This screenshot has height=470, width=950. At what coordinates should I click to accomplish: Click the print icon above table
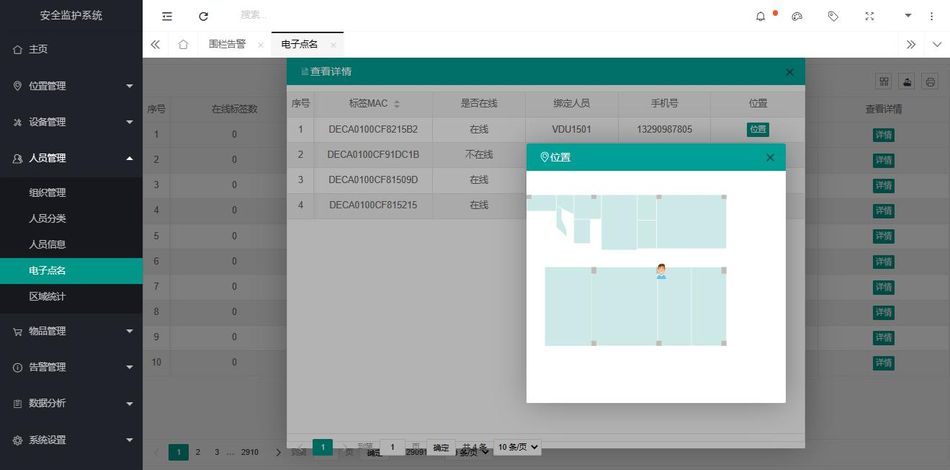(930, 82)
